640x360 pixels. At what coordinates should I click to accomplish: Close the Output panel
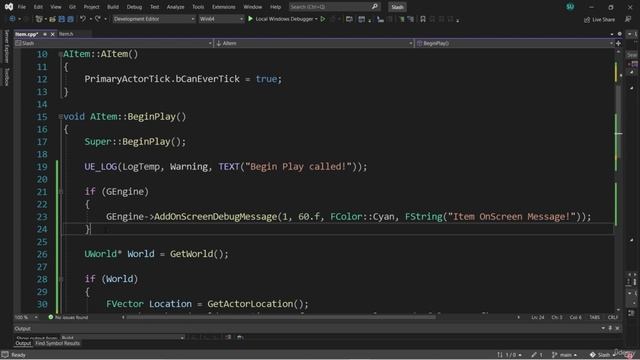(x=617, y=328)
